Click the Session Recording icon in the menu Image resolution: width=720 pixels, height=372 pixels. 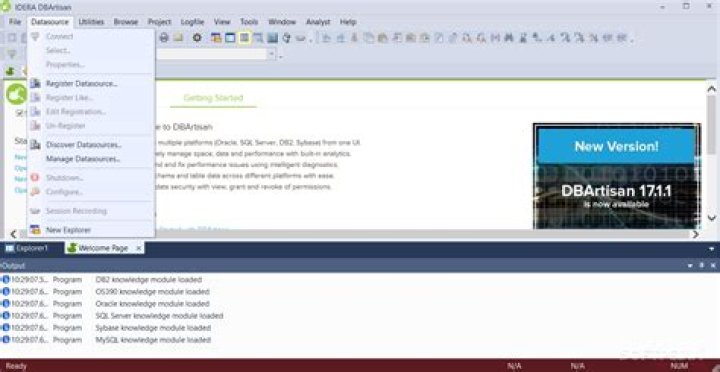pos(35,211)
